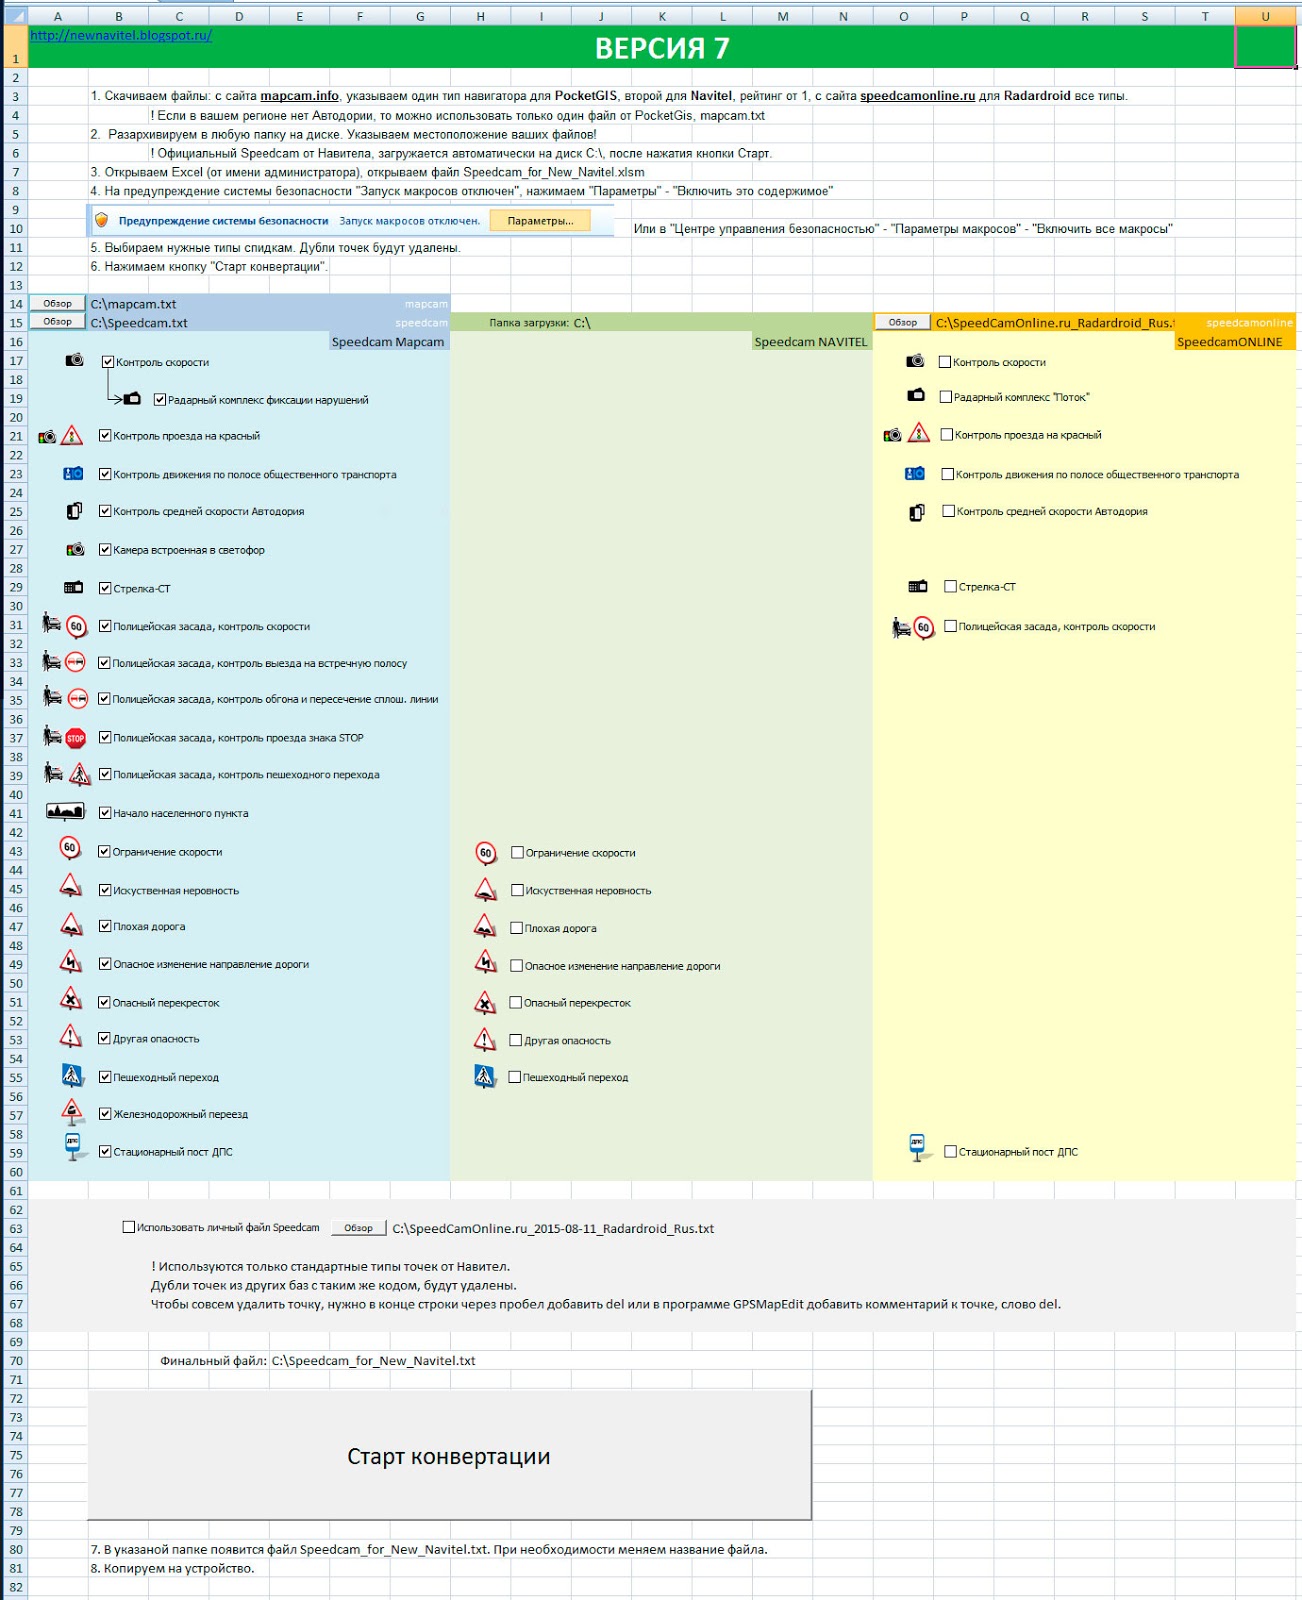1302x1600 pixels.
Task: Click the icon beside "Камера встроенная в светофор"
Action: click(75, 549)
